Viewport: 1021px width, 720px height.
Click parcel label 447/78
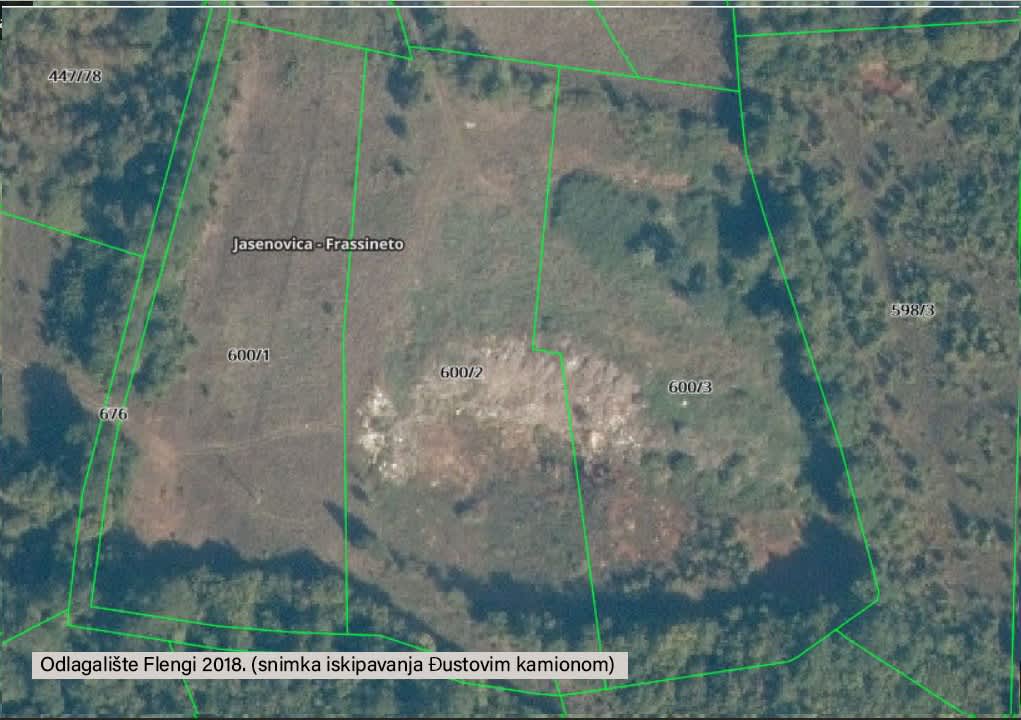[x=75, y=76]
